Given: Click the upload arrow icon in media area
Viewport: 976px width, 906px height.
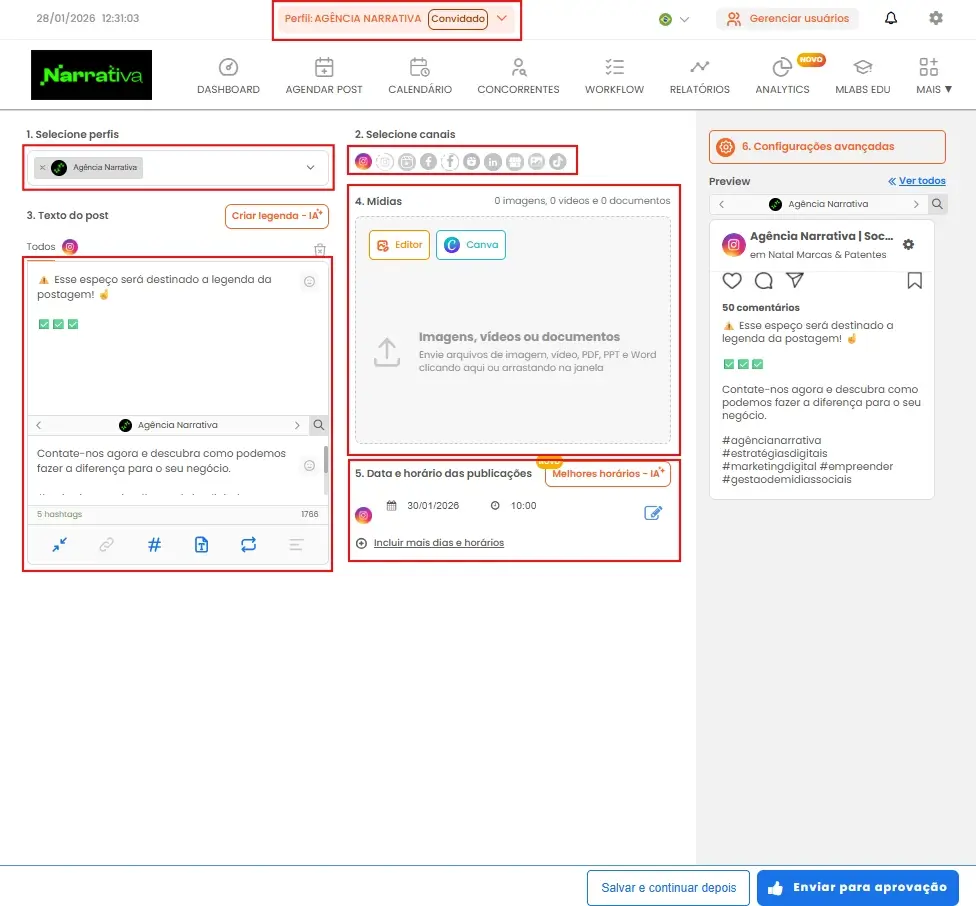Looking at the screenshot, I should tap(387, 352).
